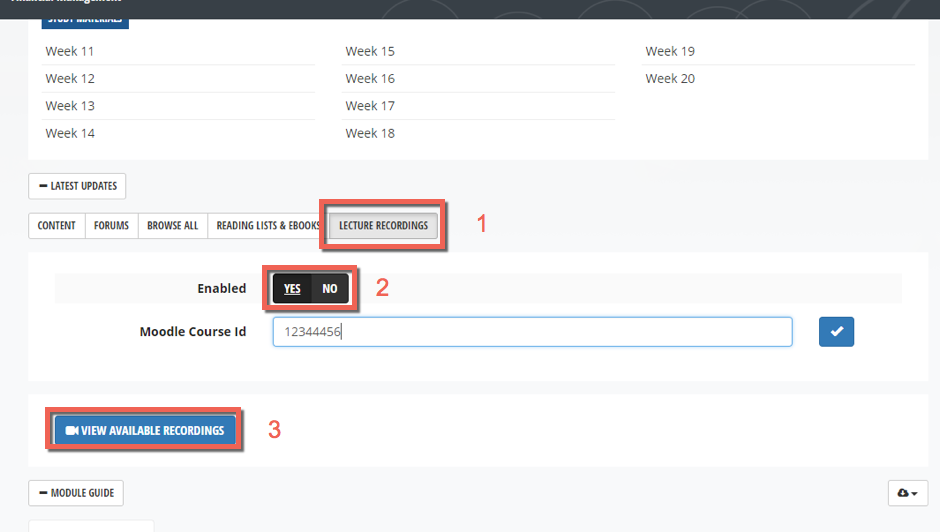Set Enabled toggle to NO
Screen dimensions: 940x532
click(330, 289)
